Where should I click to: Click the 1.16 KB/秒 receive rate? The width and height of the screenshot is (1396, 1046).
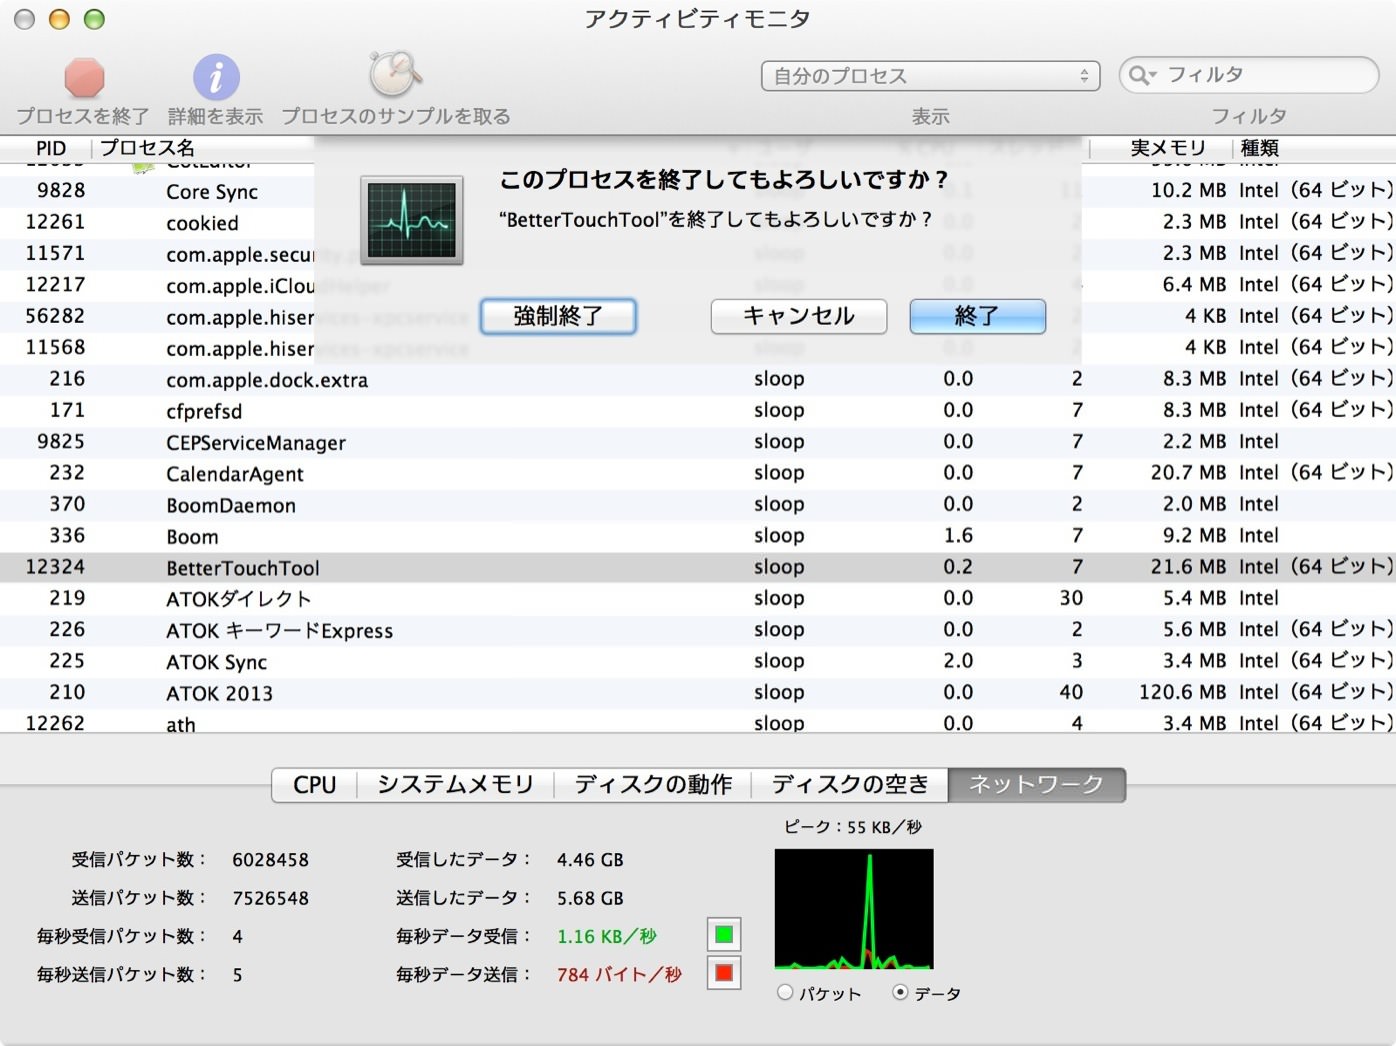pyautogui.click(x=607, y=936)
